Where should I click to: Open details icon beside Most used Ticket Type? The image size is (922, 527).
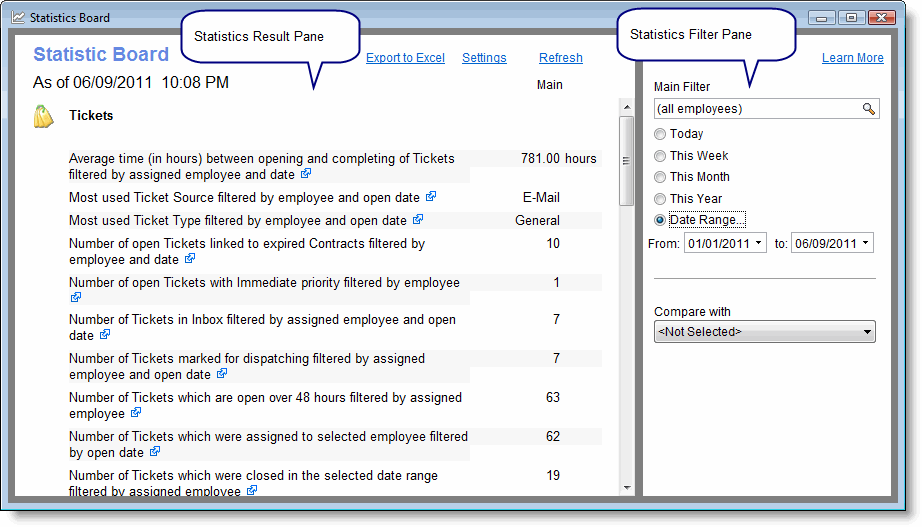(418, 219)
